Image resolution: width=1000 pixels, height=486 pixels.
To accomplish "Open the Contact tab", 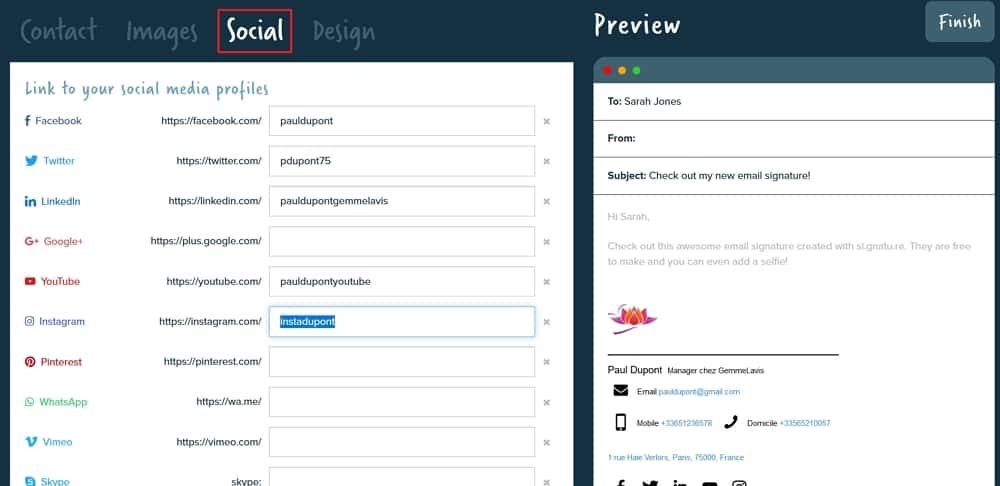I will pyautogui.click(x=59, y=30).
